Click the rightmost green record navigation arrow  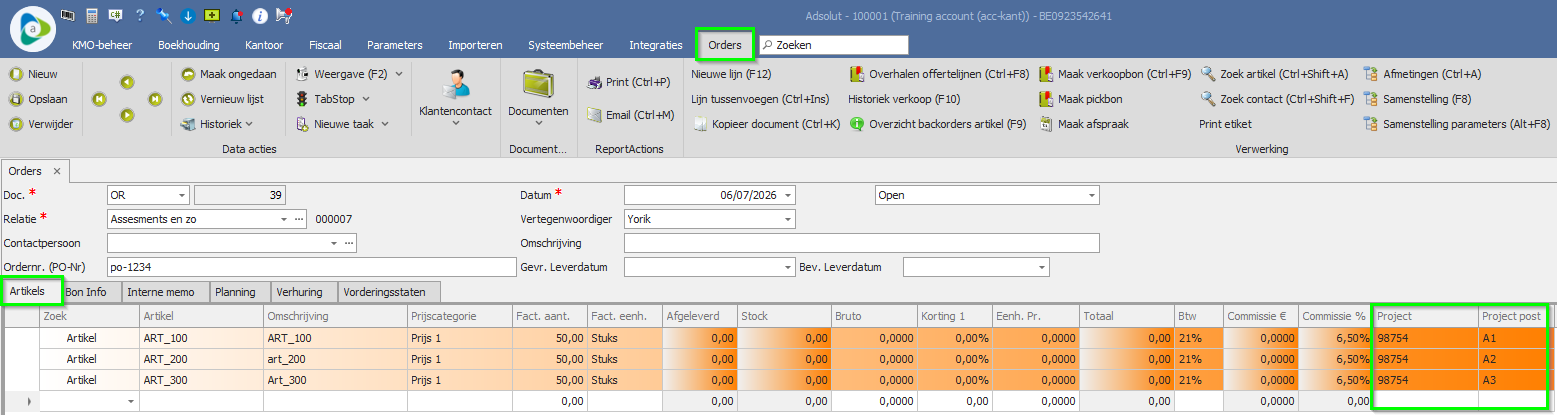tap(155, 99)
